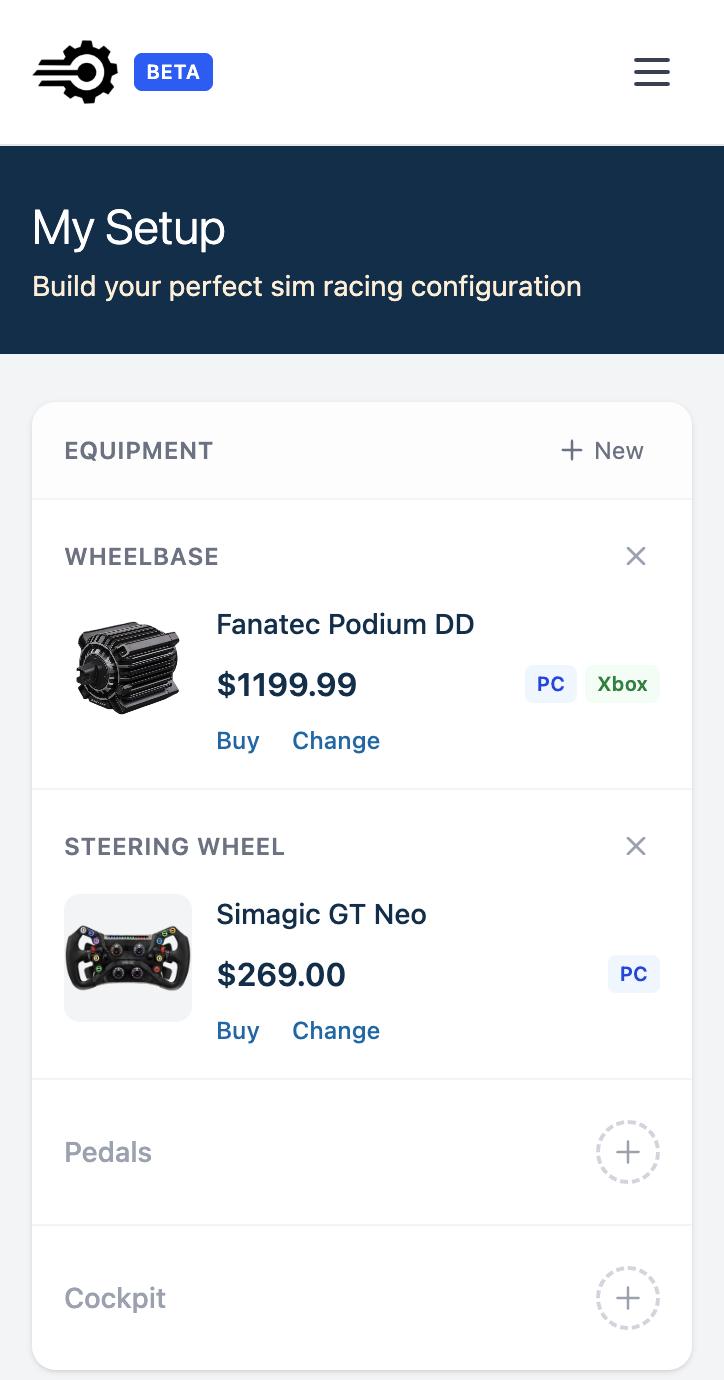Add new equipment with New button
This screenshot has width=724, height=1380.
602,451
